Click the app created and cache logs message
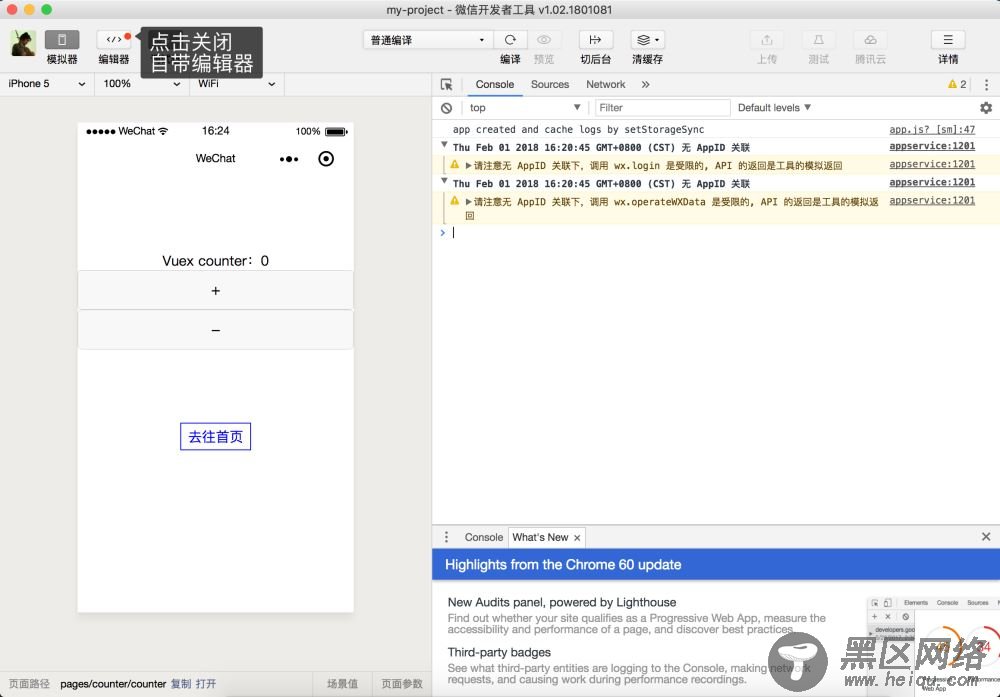 [578, 129]
